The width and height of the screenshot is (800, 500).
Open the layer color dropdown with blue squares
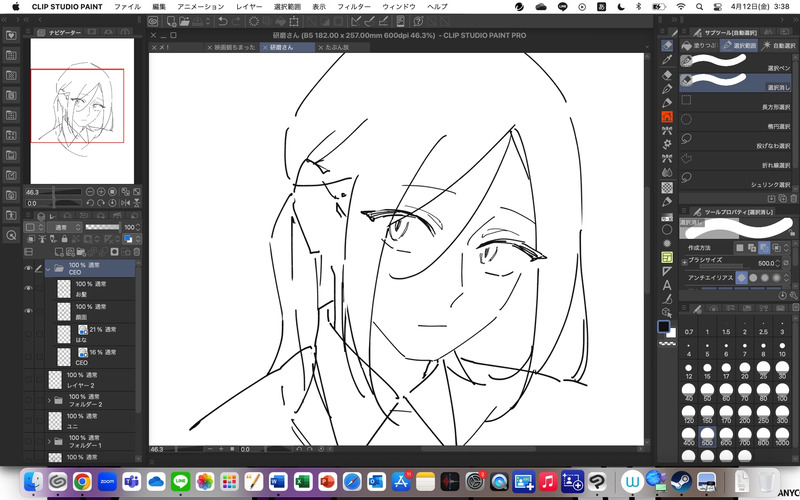pyautogui.click(x=132, y=239)
